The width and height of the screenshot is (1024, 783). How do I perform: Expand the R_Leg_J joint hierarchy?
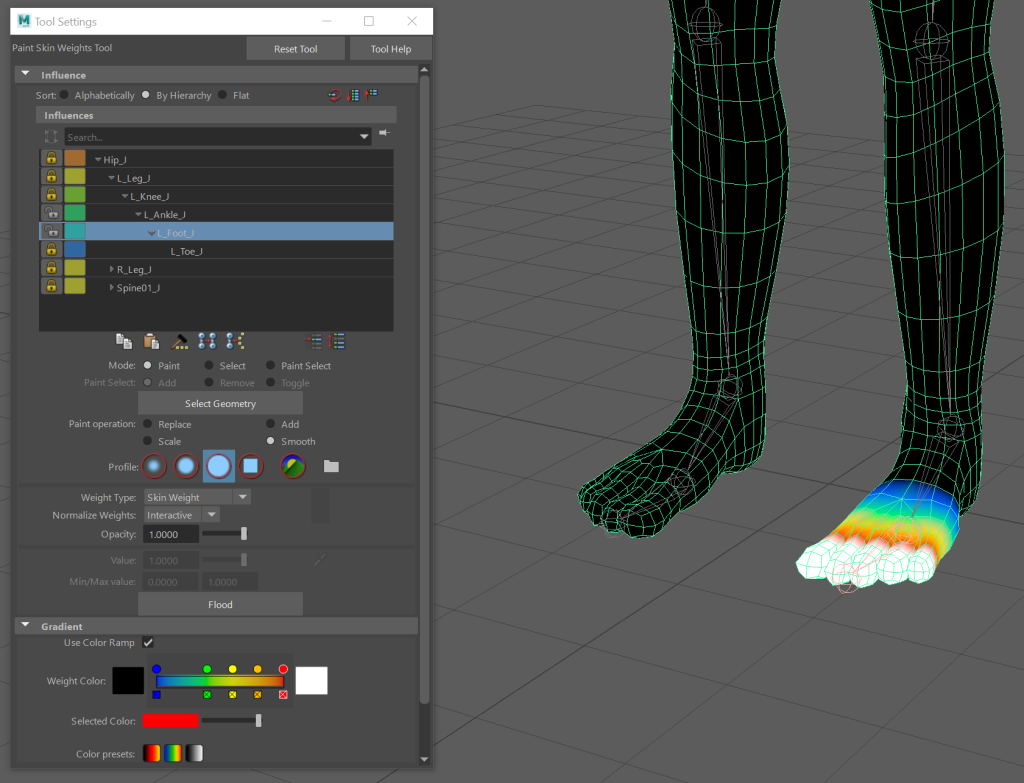[111, 269]
